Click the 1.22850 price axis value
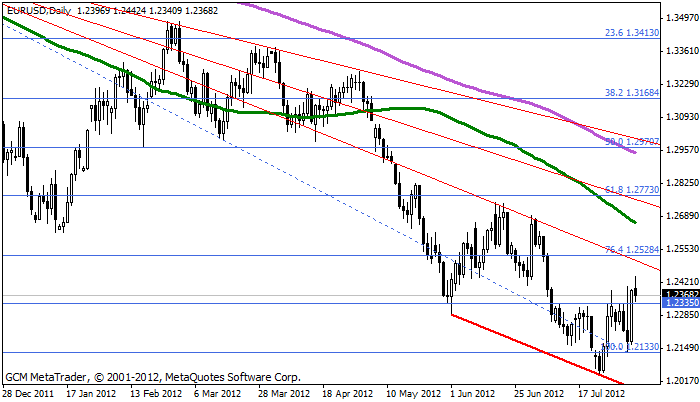Viewport: 700px width, 402px height. [x=682, y=314]
